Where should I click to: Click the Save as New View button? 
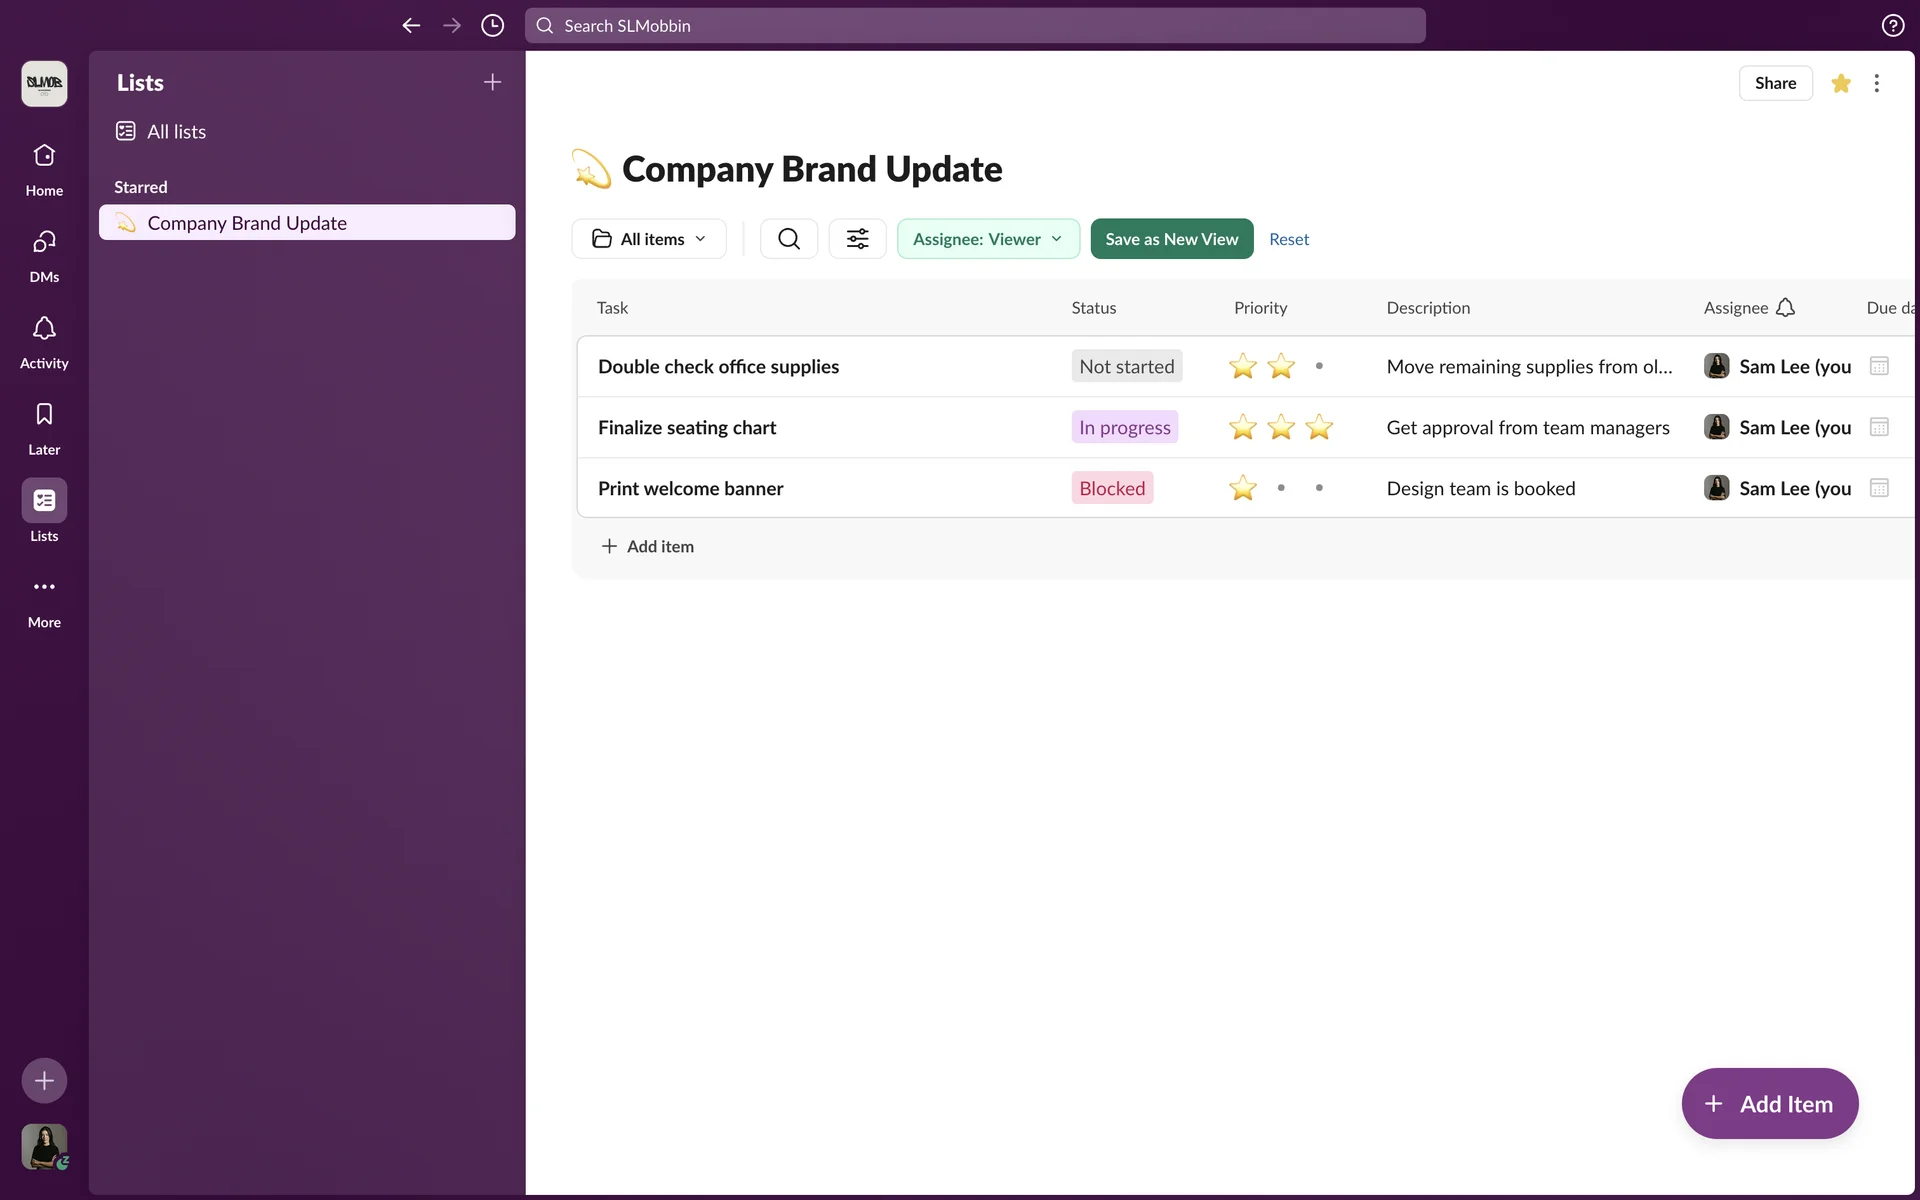(1171, 239)
